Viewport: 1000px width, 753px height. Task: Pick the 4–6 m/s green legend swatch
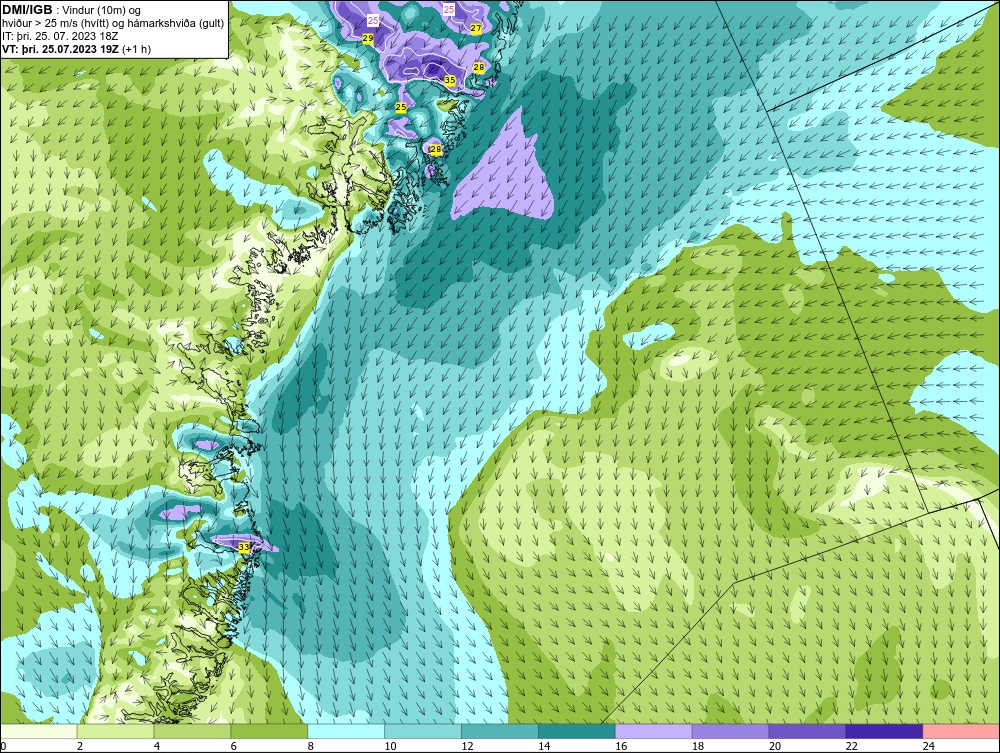193,731
